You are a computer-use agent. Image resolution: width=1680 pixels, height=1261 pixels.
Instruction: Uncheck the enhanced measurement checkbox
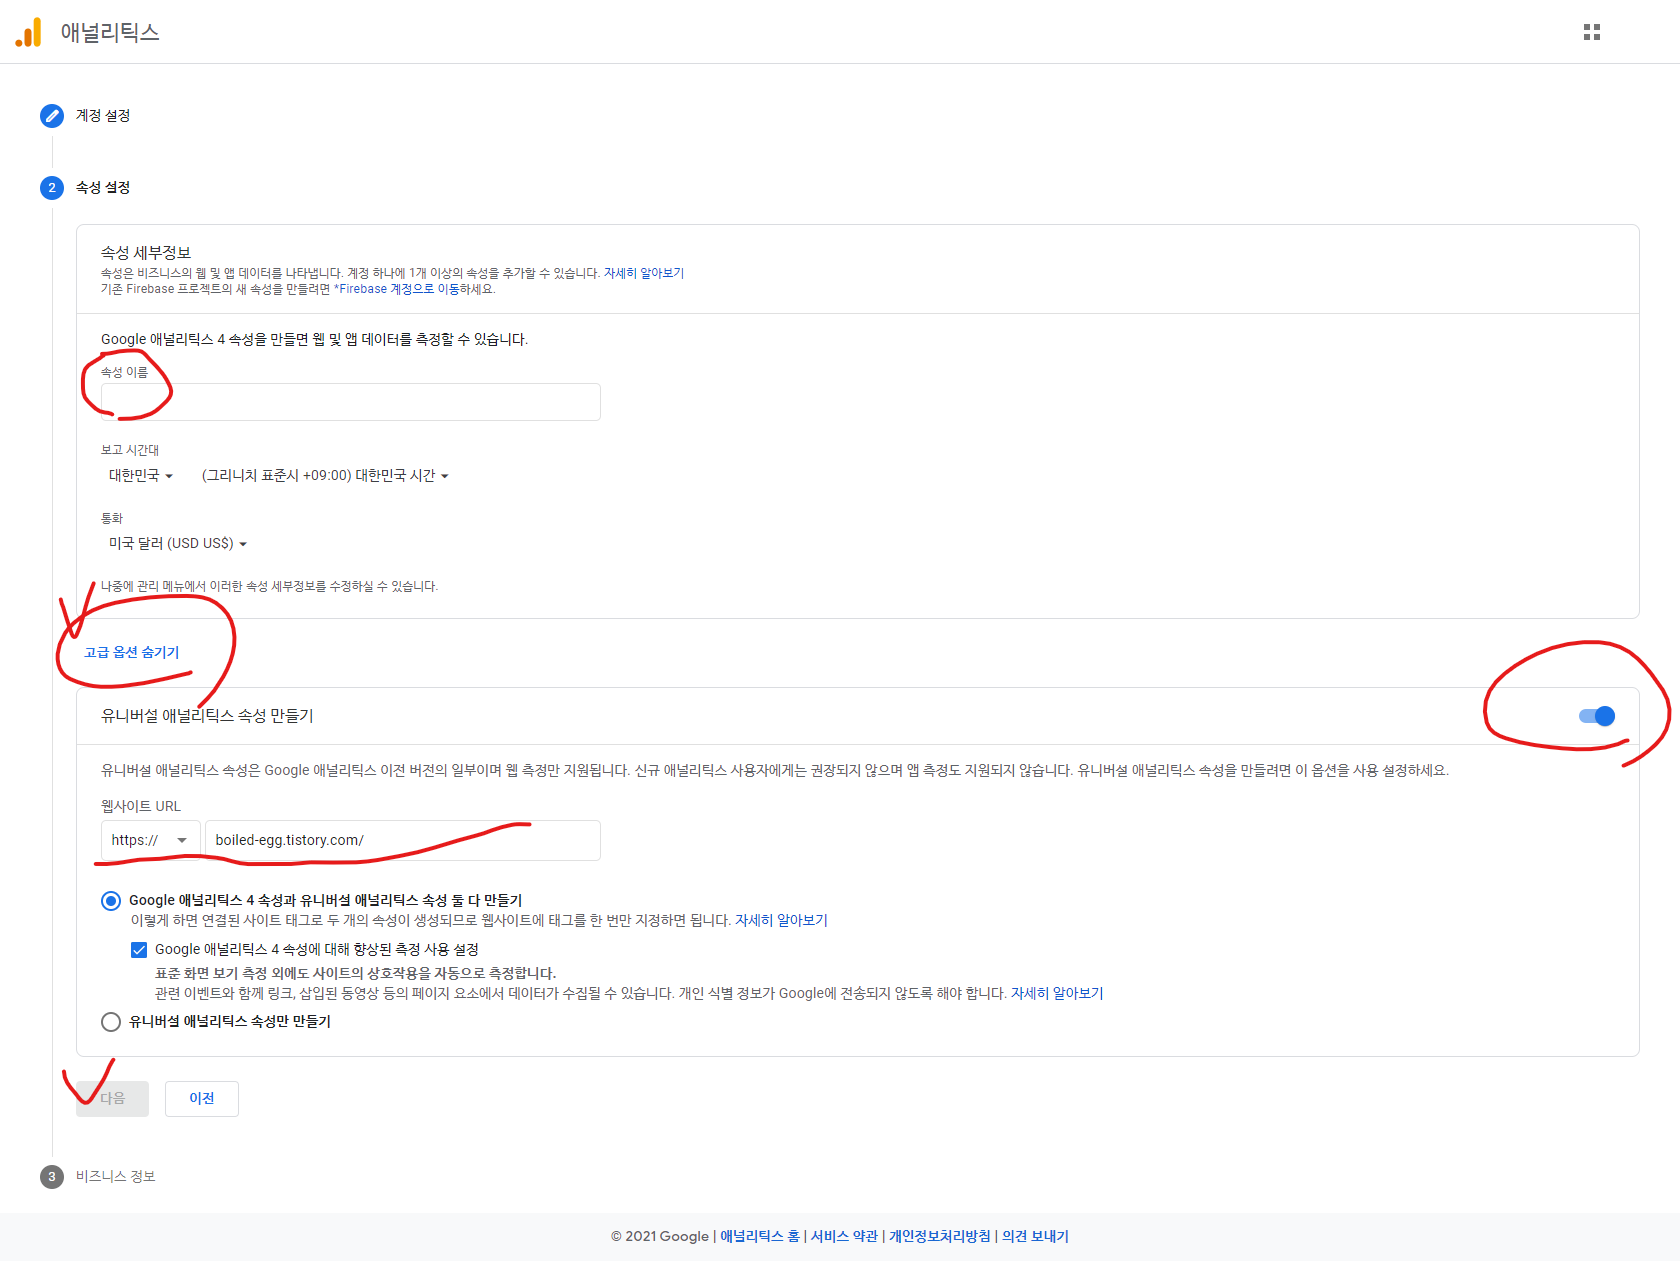(139, 950)
